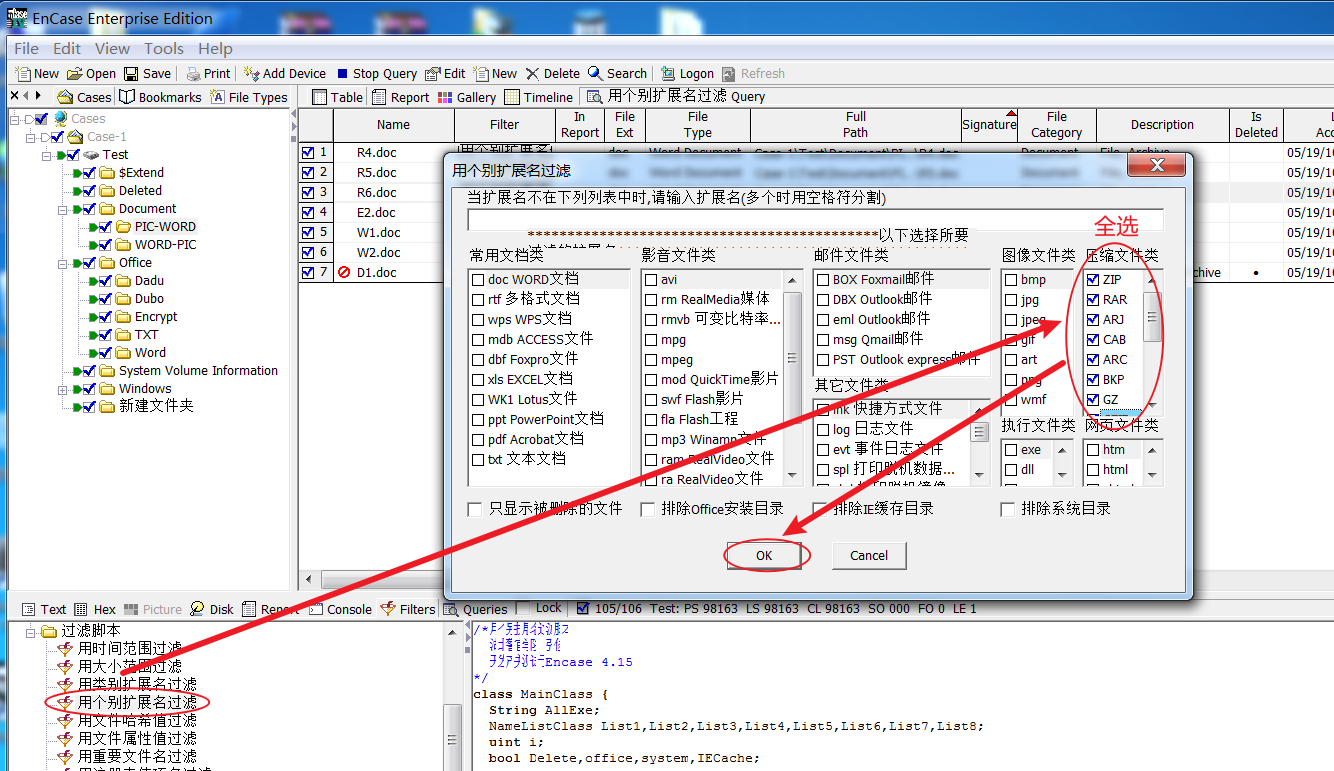Click Add Device in toolbar
1334x771 pixels.
coord(285,74)
